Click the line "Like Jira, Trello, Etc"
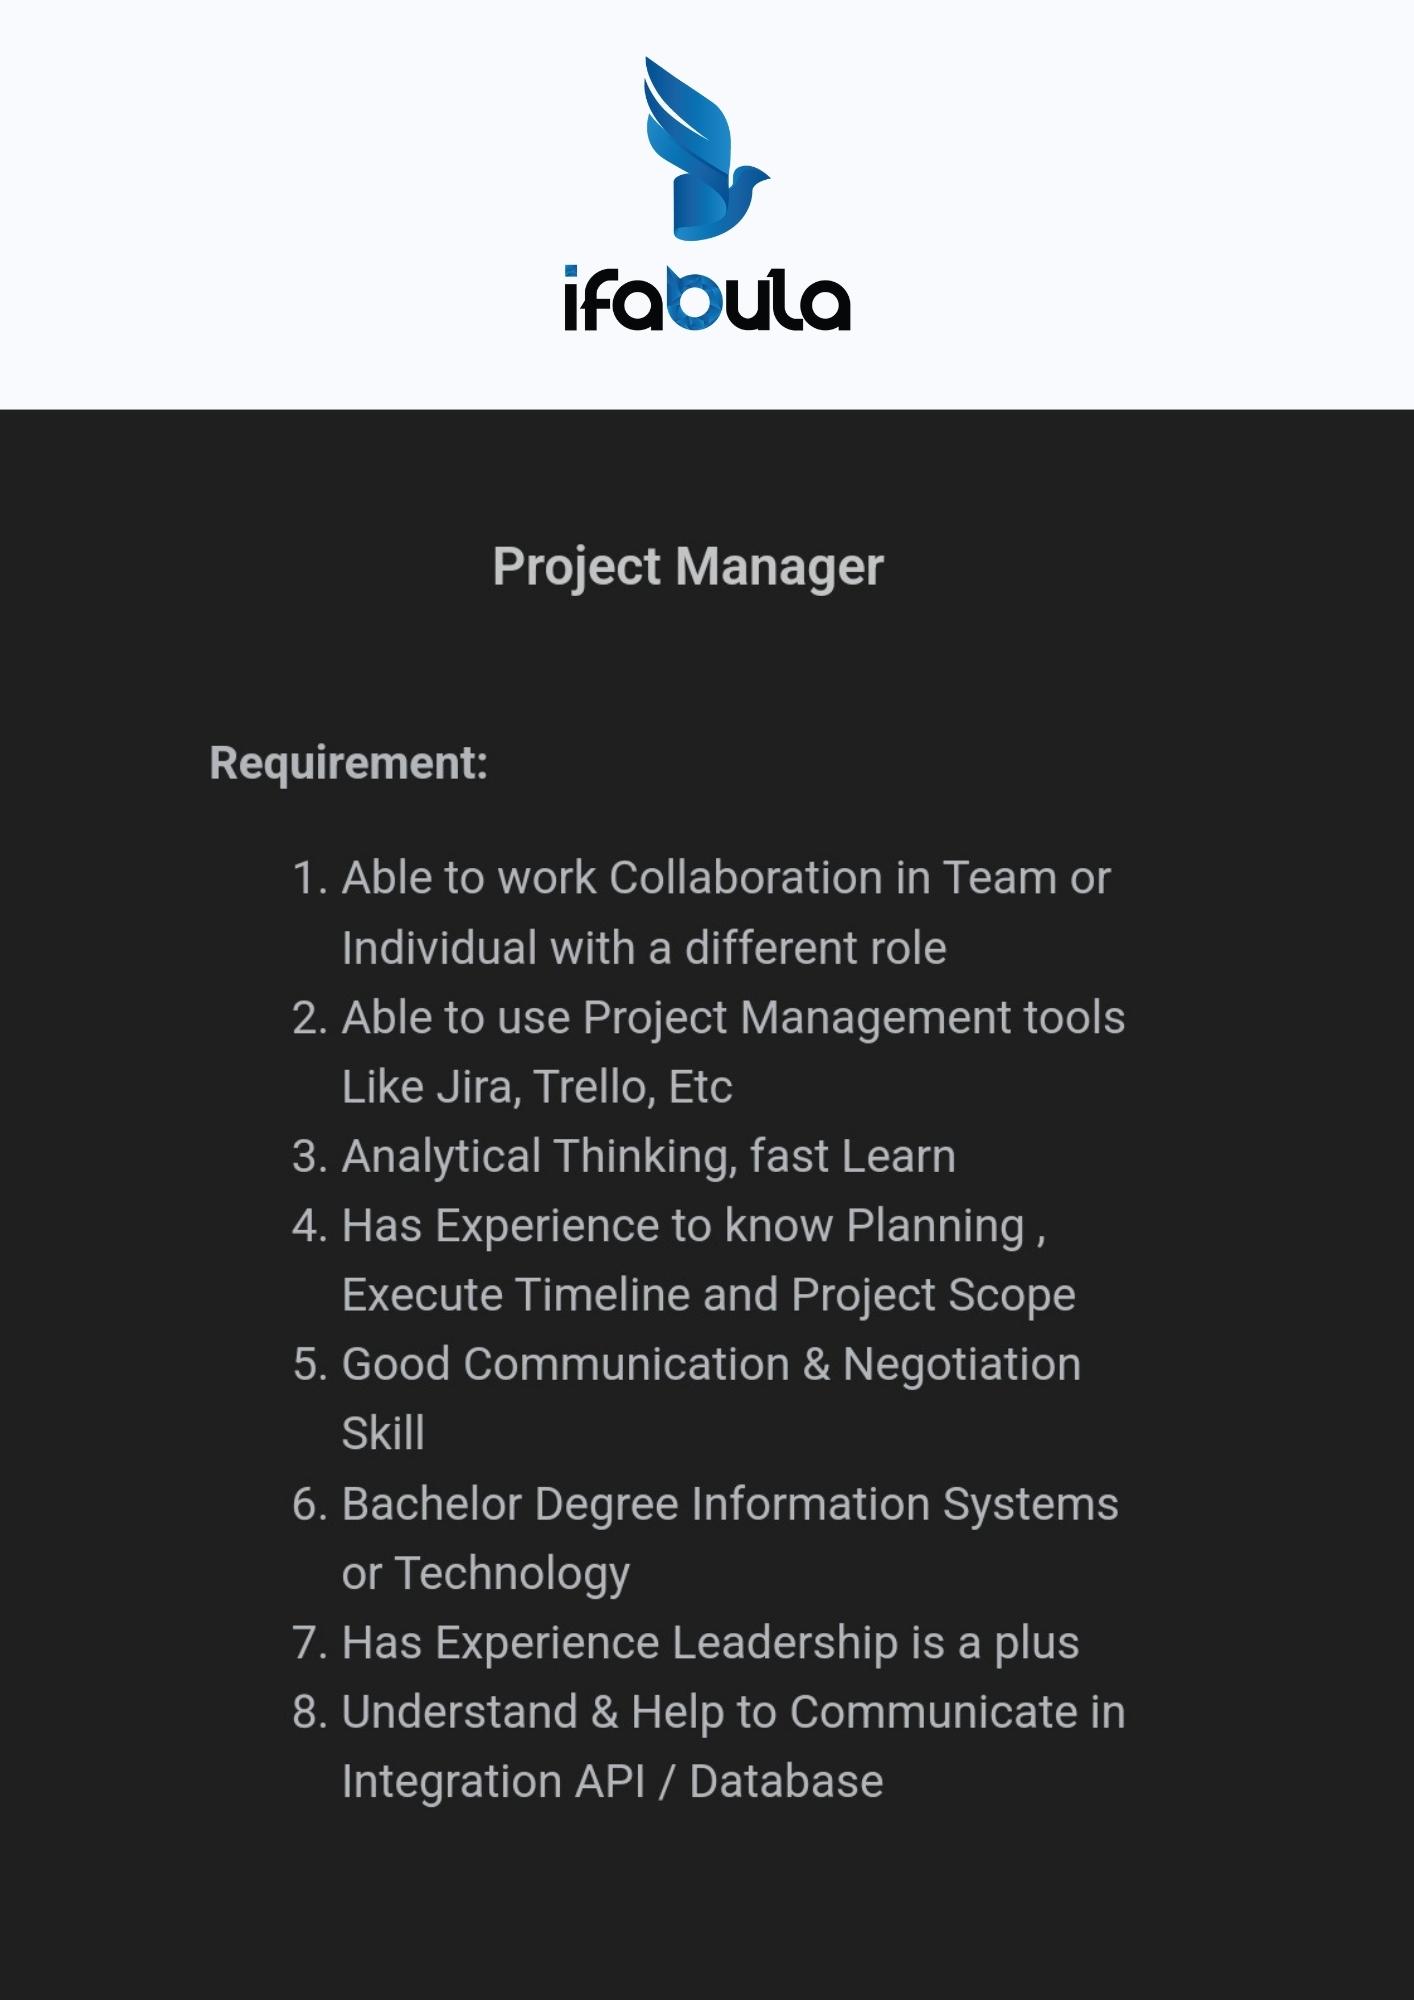Screen dimensions: 1414x2000 (537, 1087)
